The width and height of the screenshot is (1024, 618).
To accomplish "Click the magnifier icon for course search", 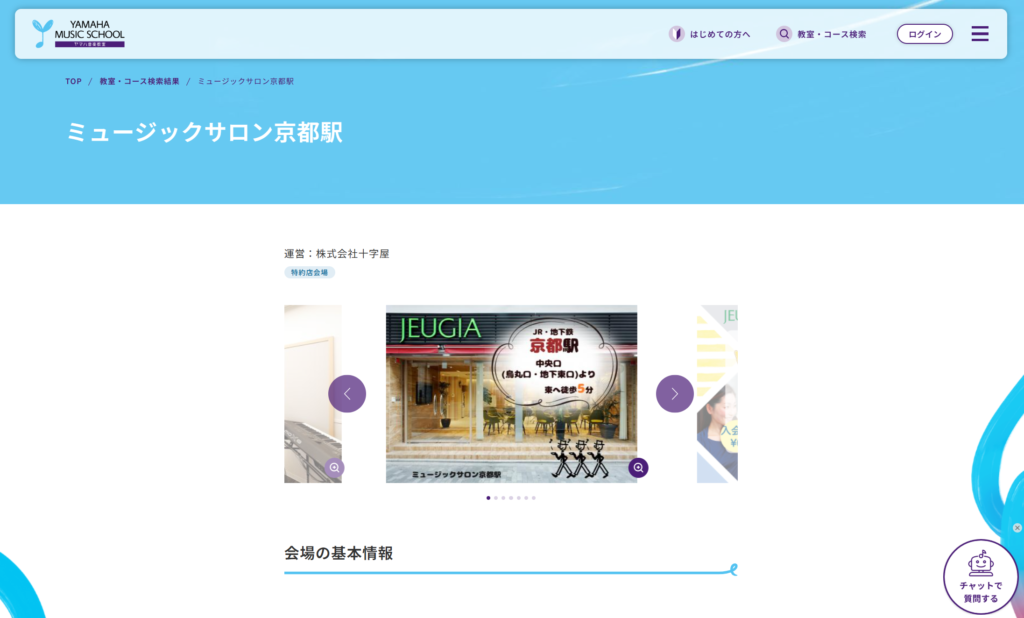I will (784, 34).
